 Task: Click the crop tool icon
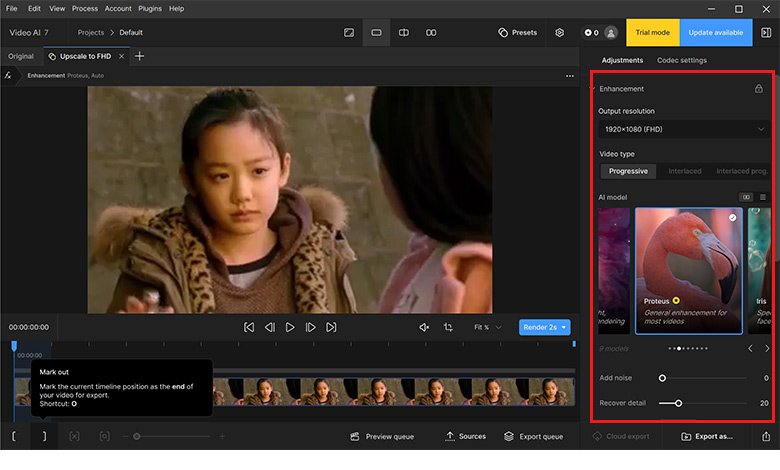[448, 327]
